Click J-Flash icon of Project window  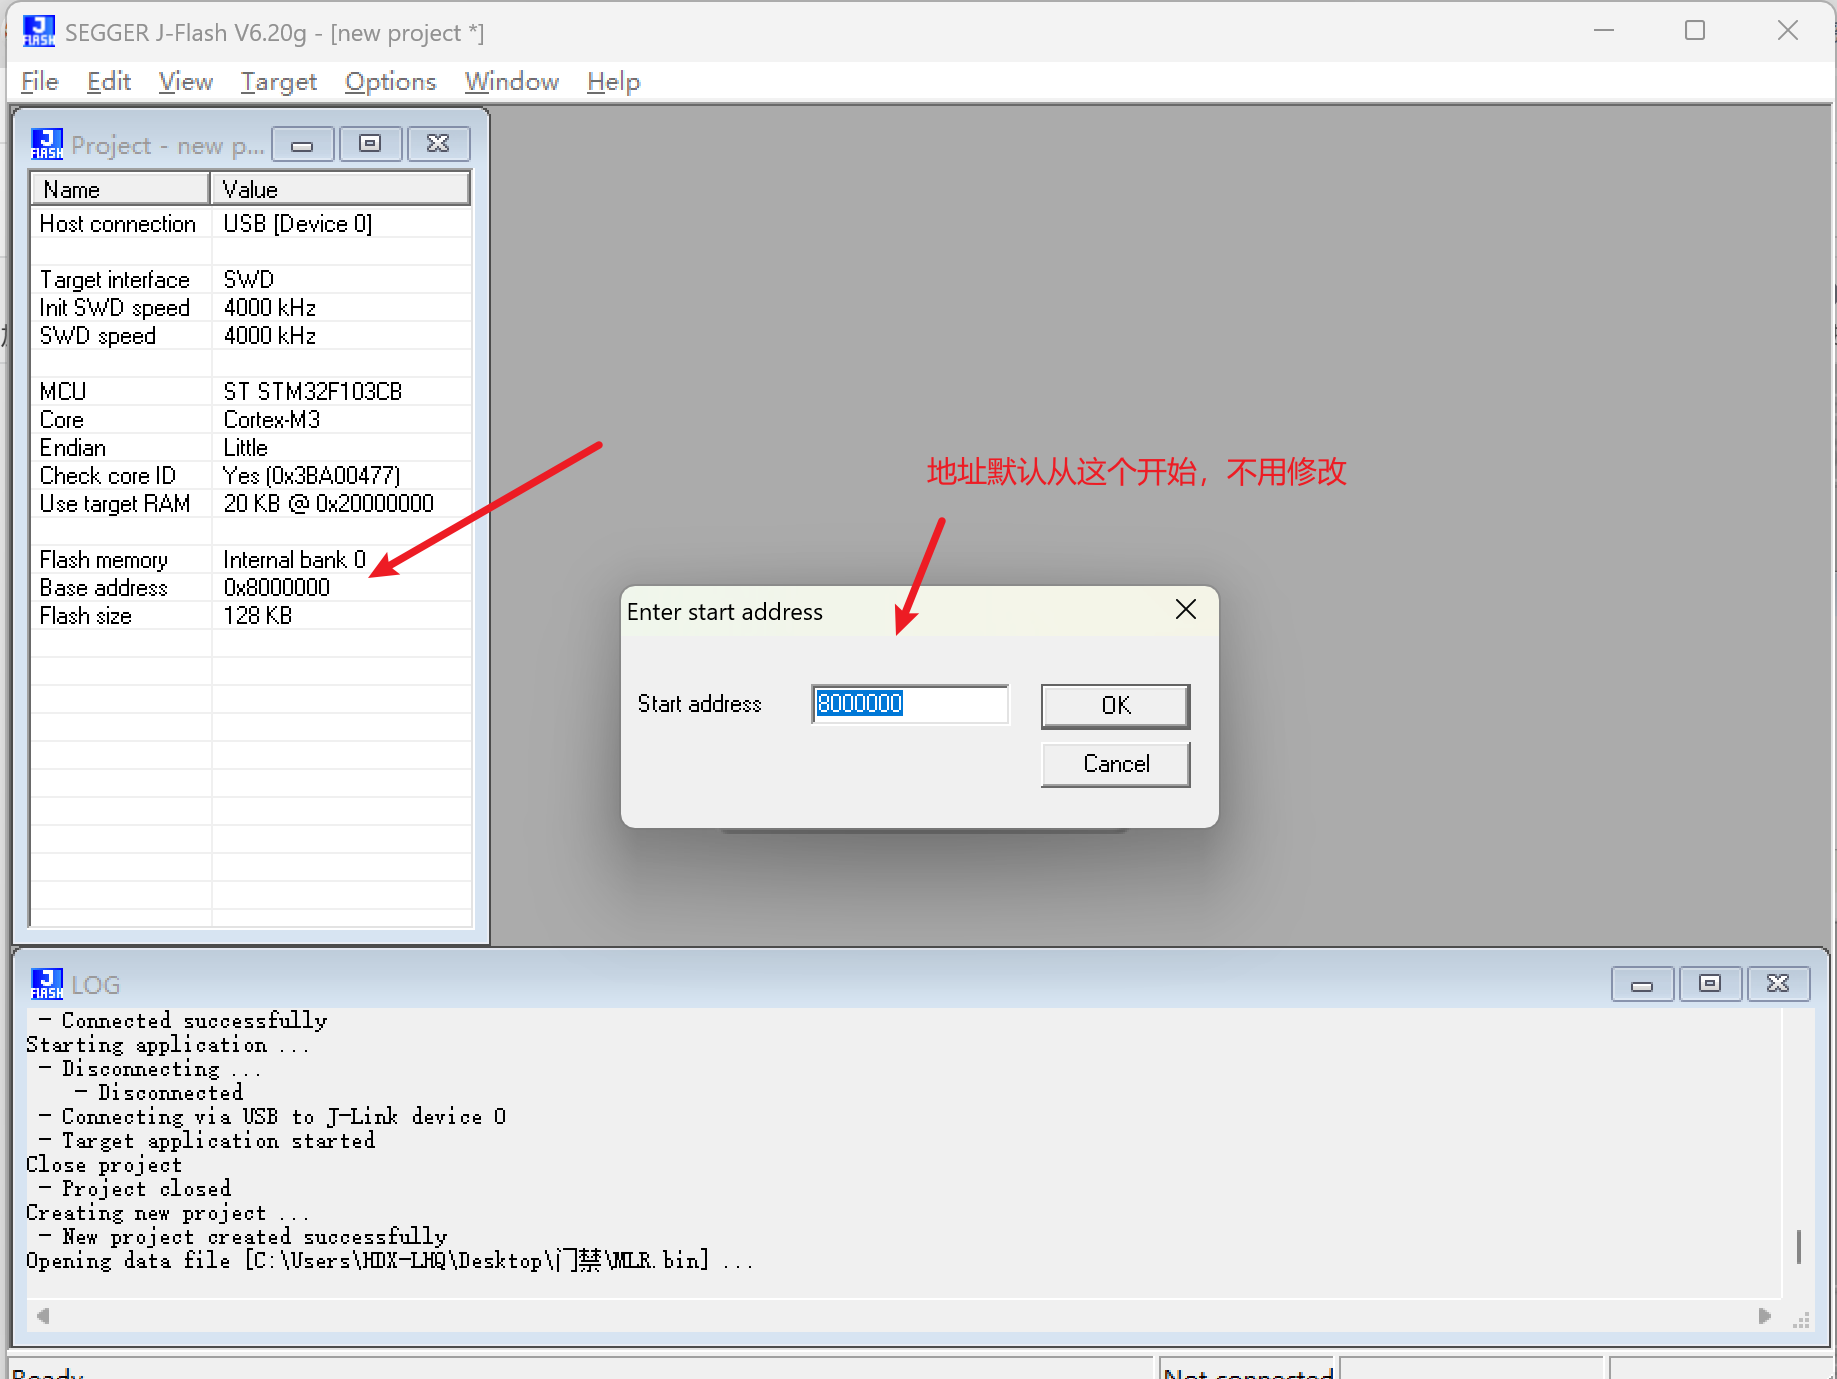click(47, 144)
